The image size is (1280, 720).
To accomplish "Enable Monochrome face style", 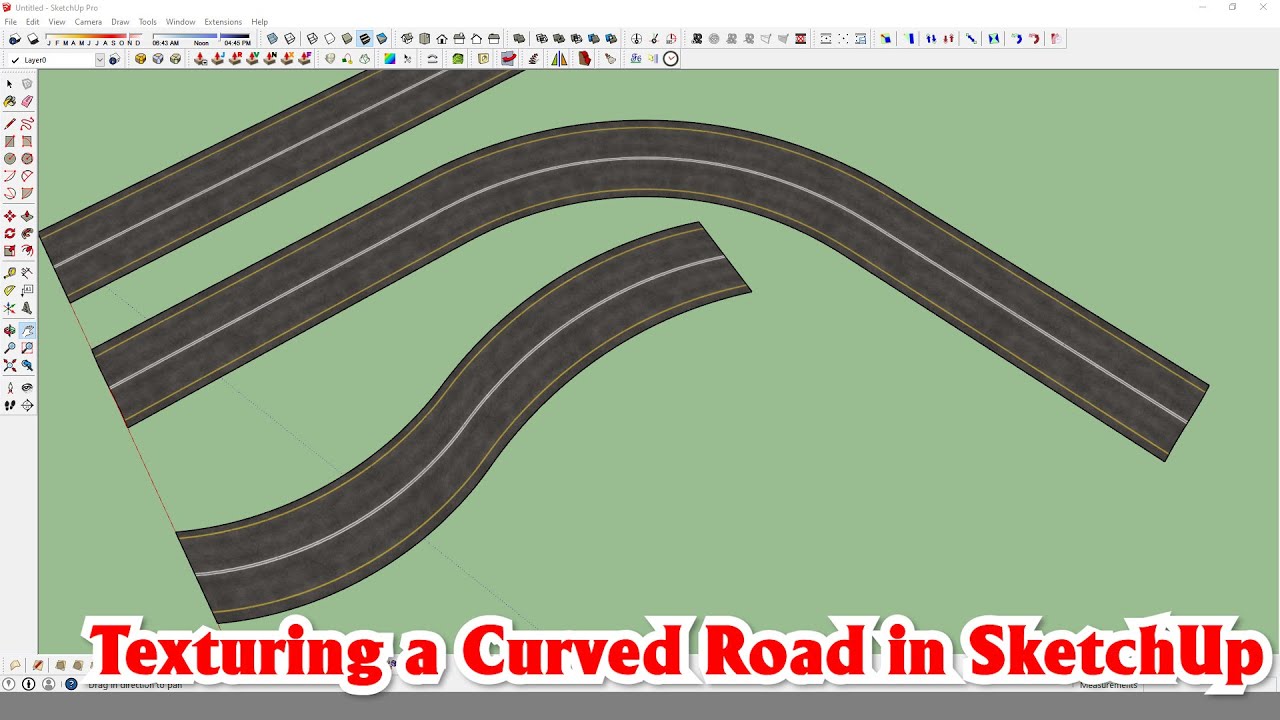I will 381,39.
